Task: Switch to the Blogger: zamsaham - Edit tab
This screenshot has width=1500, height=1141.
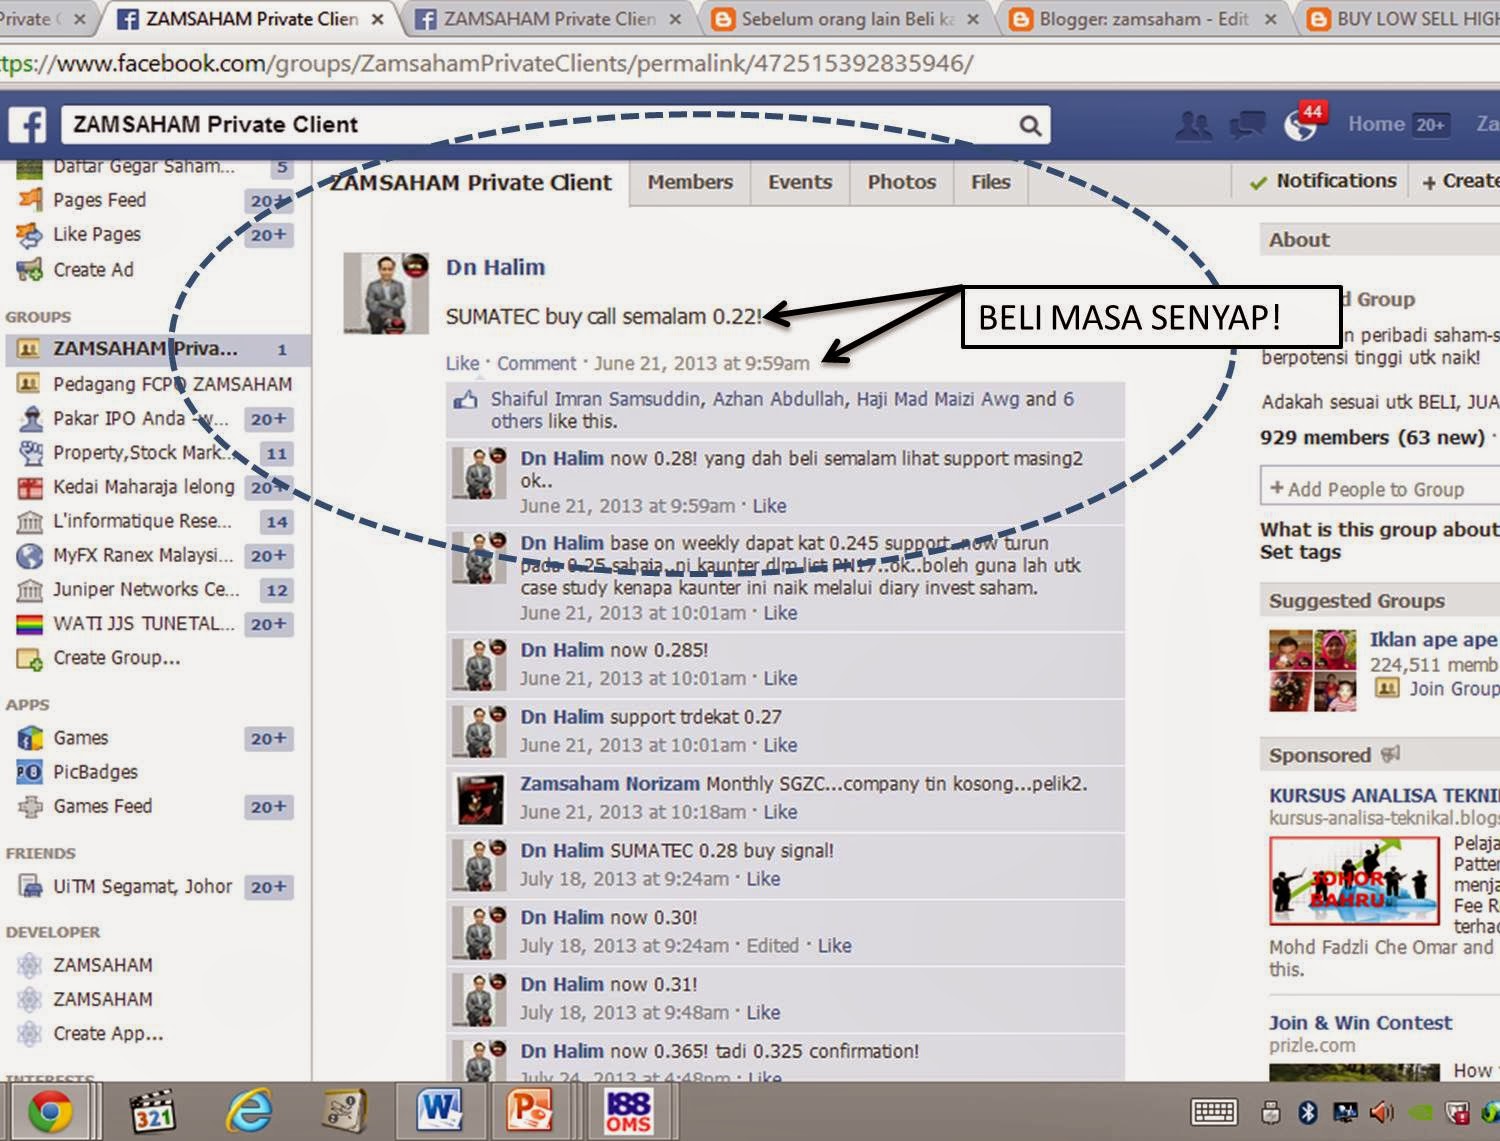Action: click(x=1144, y=19)
